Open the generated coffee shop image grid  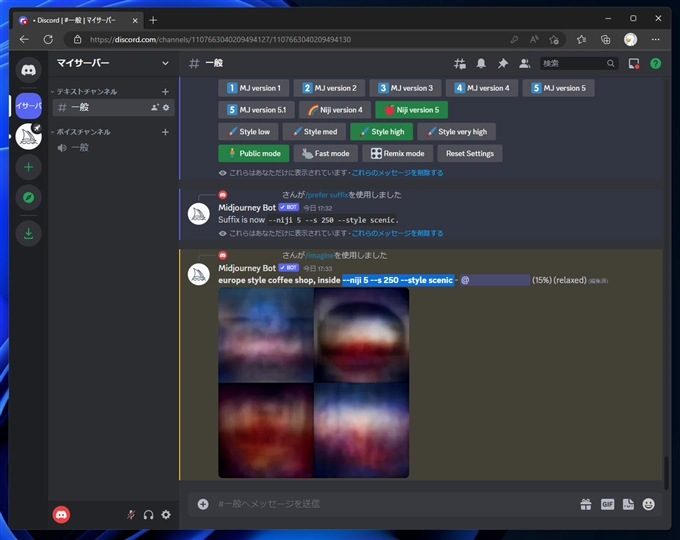click(x=314, y=383)
